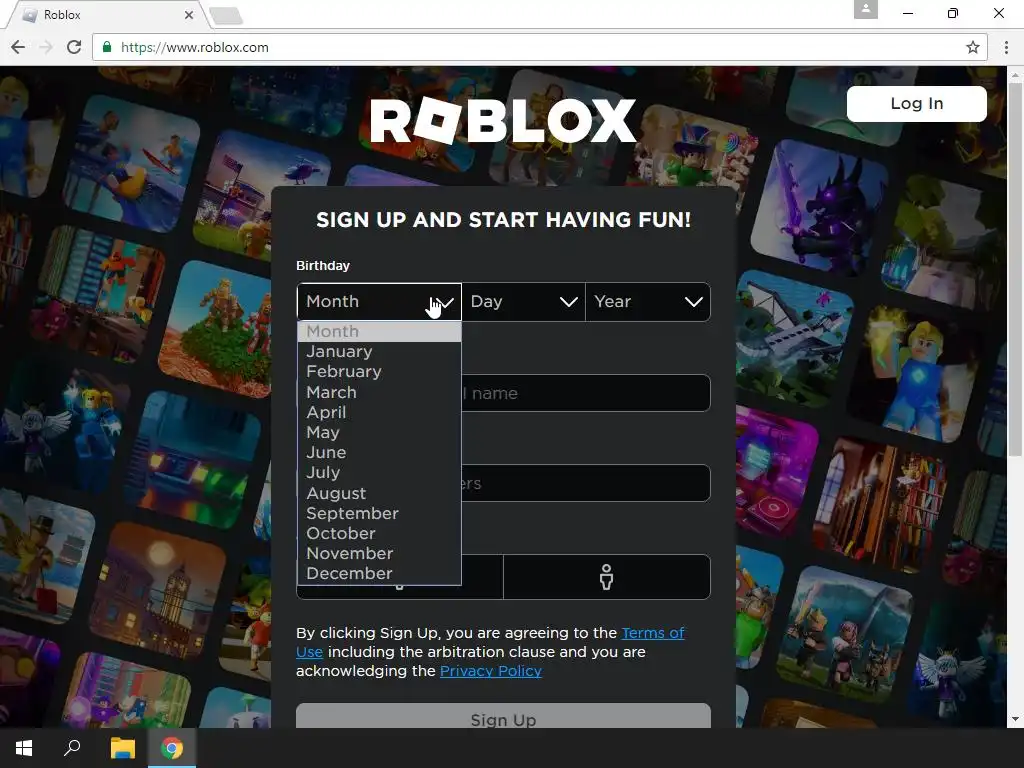This screenshot has height=768, width=1024.
Task: Click the crashed airplane game thumbnail
Action: click(x=793, y=336)
